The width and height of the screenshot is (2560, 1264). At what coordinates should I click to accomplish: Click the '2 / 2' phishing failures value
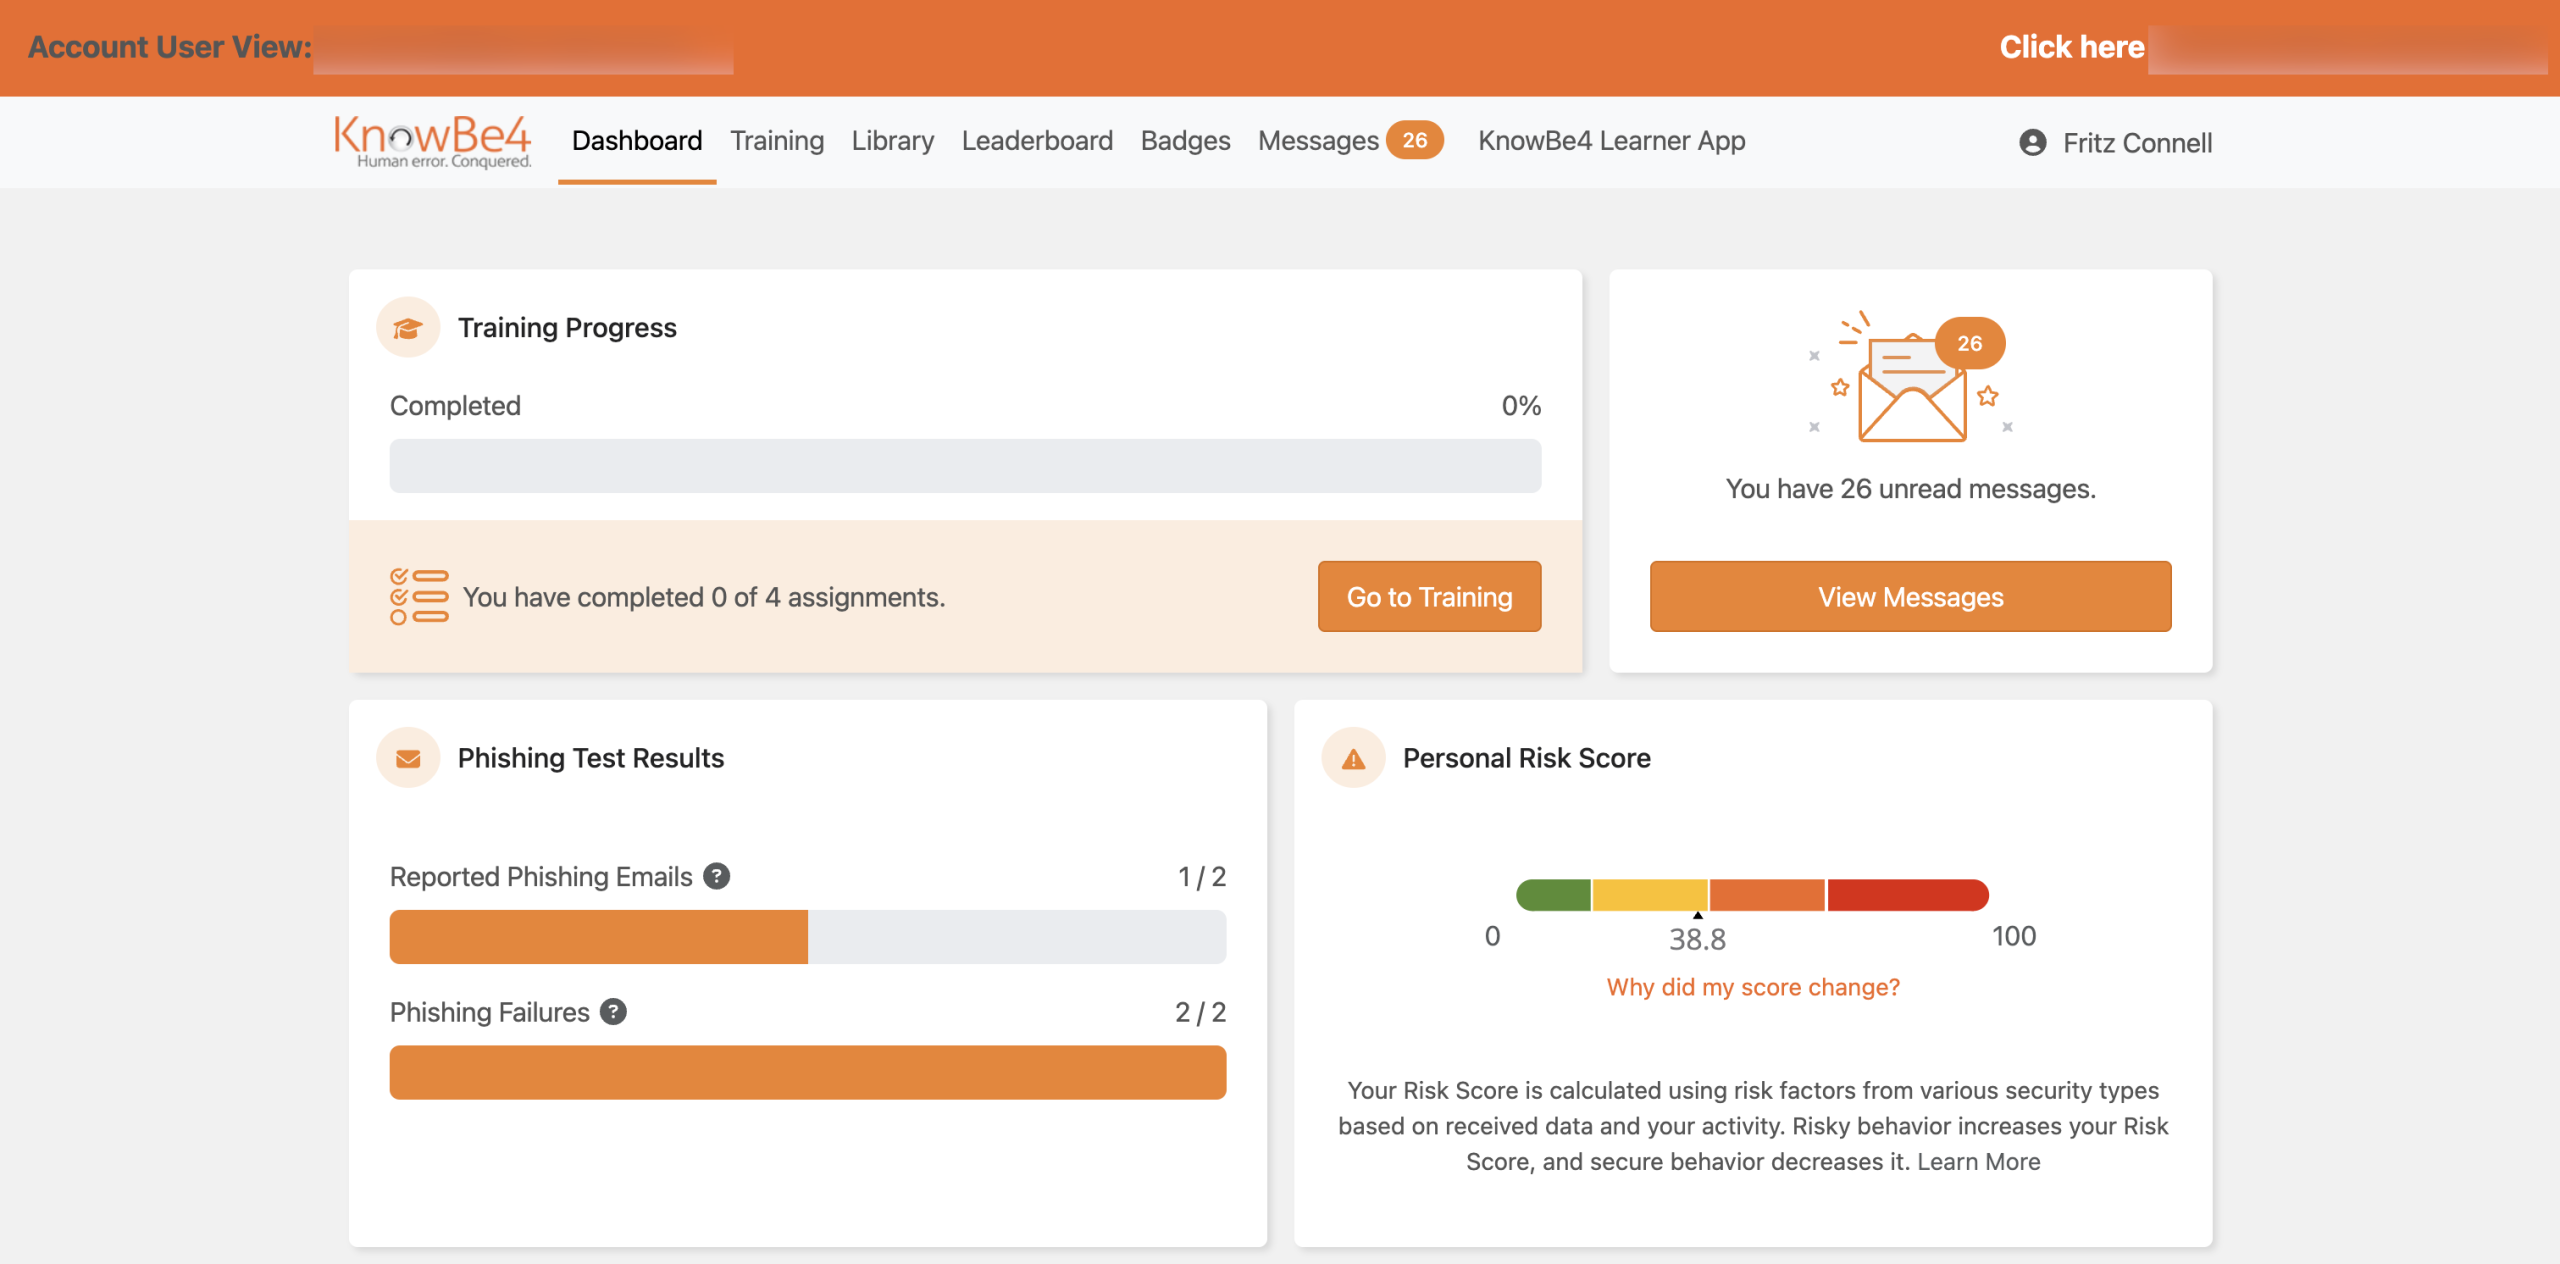1200,1013
